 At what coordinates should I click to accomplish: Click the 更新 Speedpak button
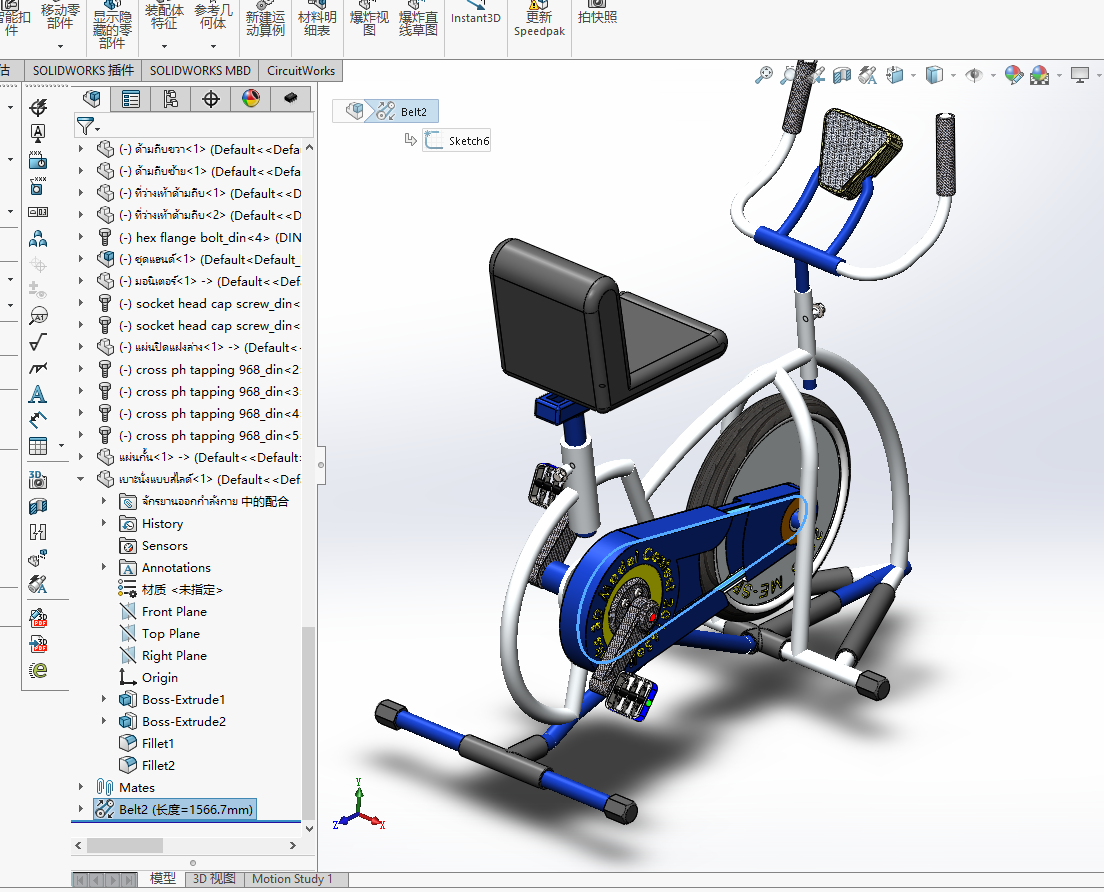[x=538, y=18]
